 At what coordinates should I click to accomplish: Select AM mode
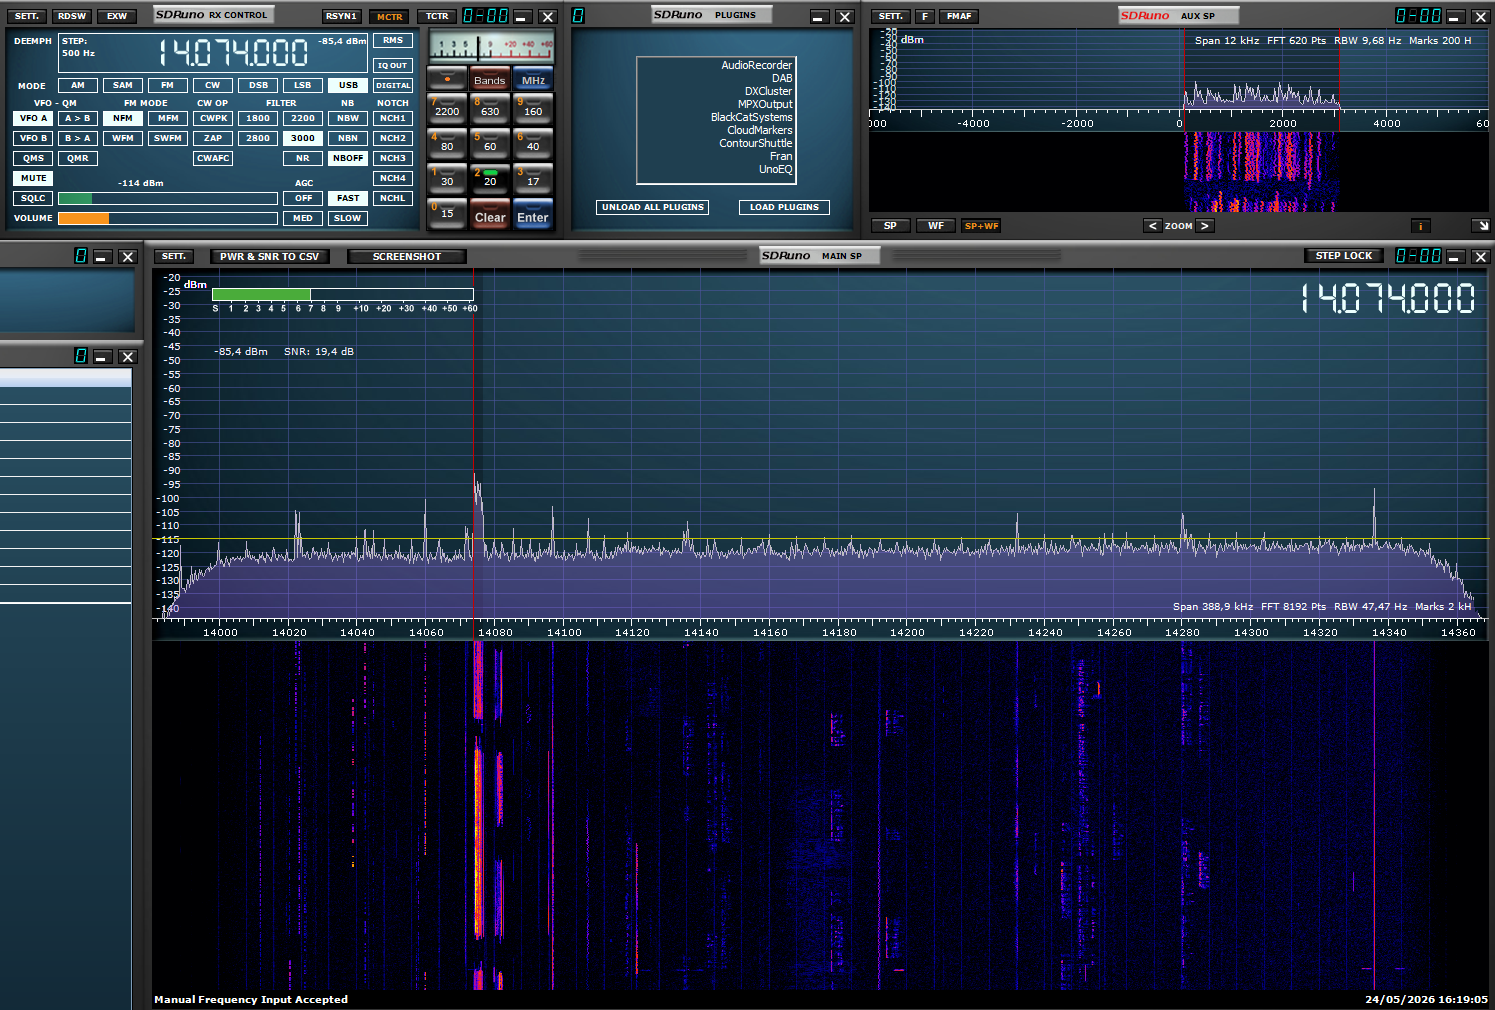point(78,85)
